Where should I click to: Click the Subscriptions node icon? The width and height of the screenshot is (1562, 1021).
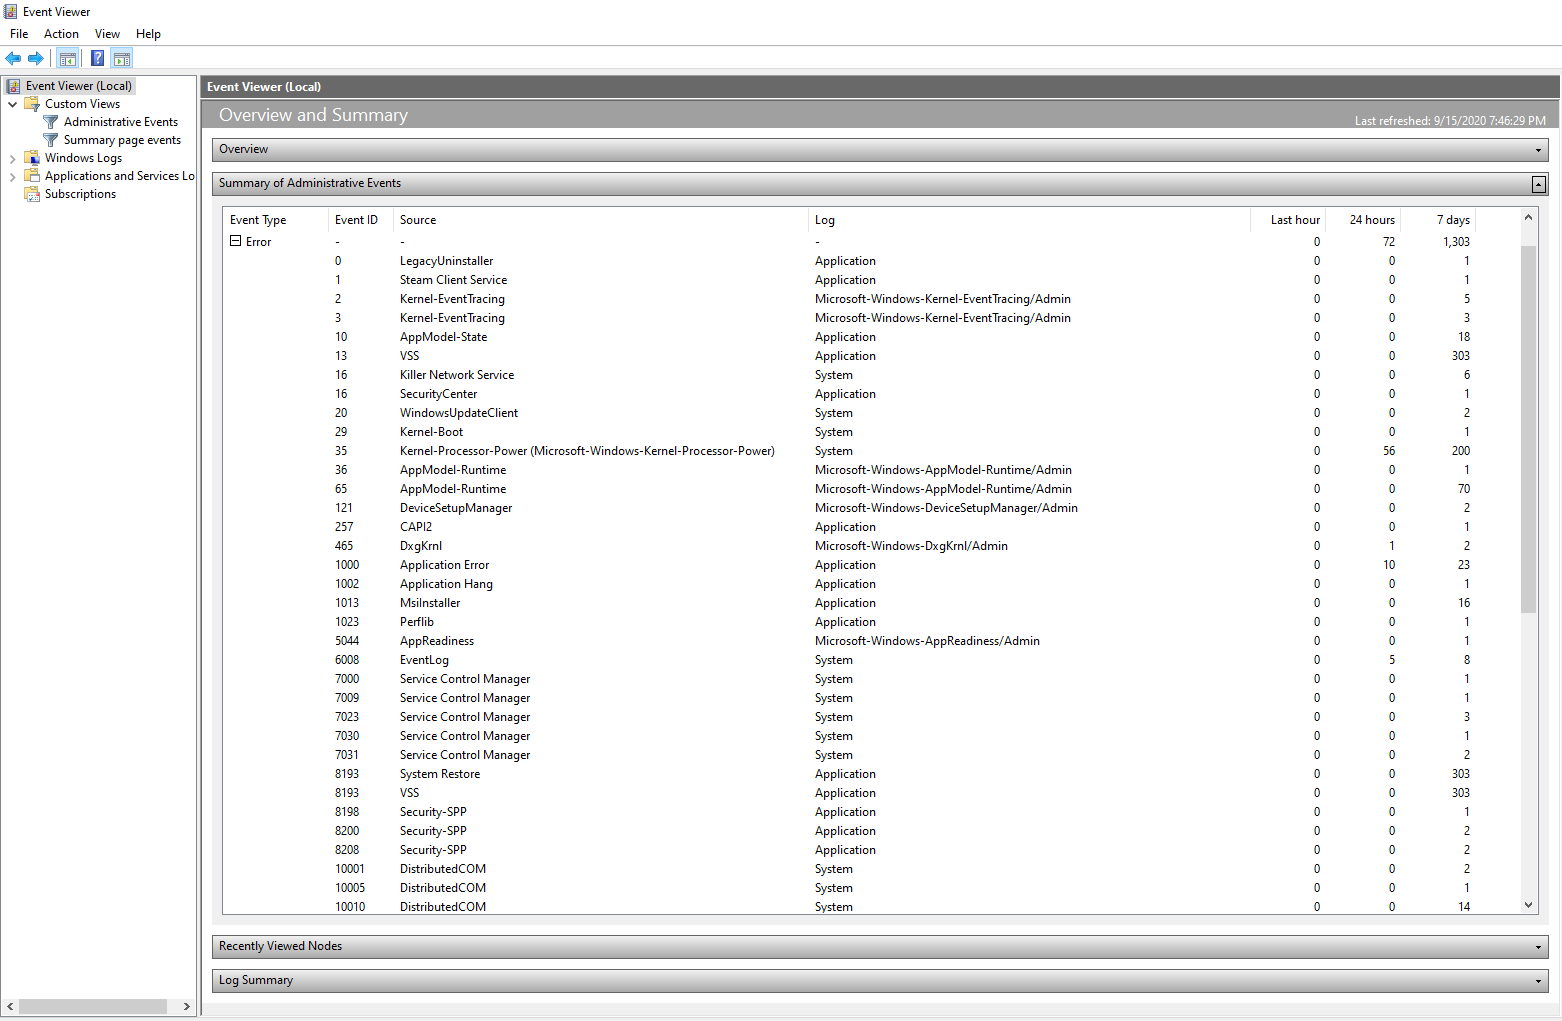click(x=32, y=194)
